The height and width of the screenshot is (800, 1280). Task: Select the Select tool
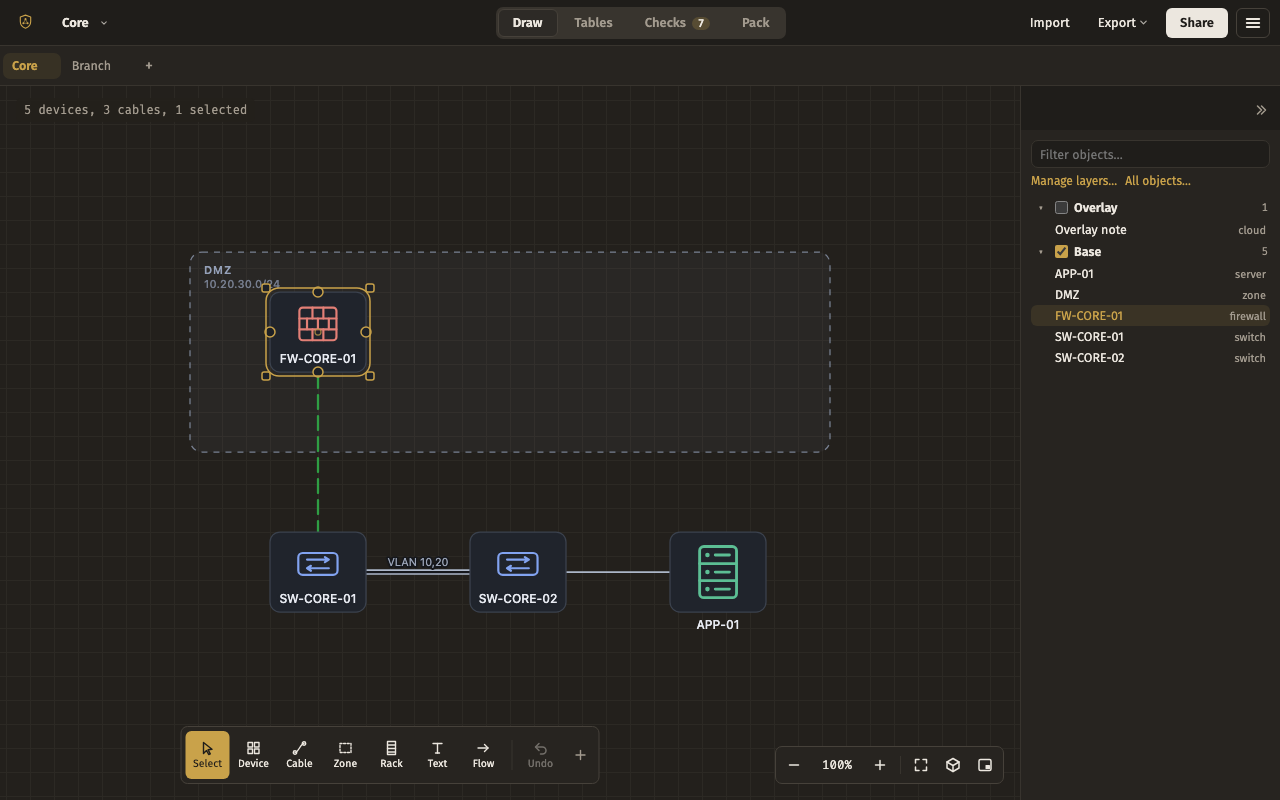(207, 755)
